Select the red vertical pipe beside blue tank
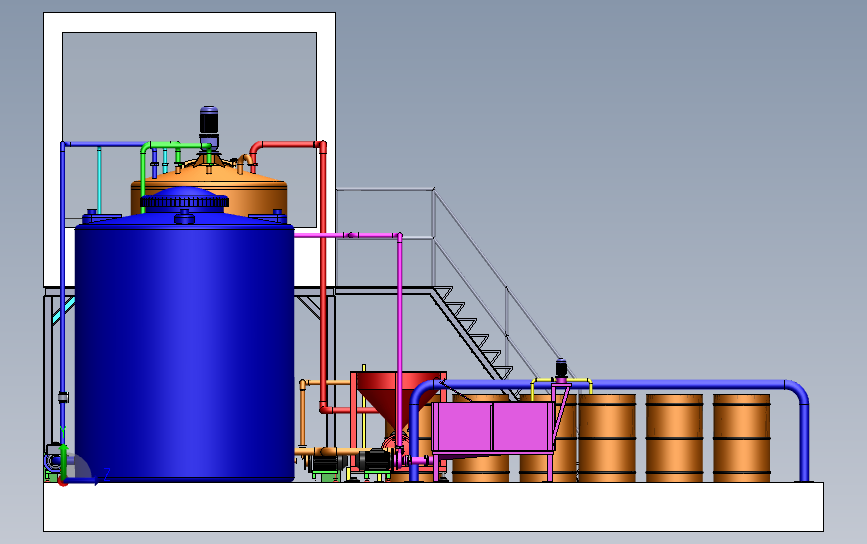867x544 pixels. 323,276
